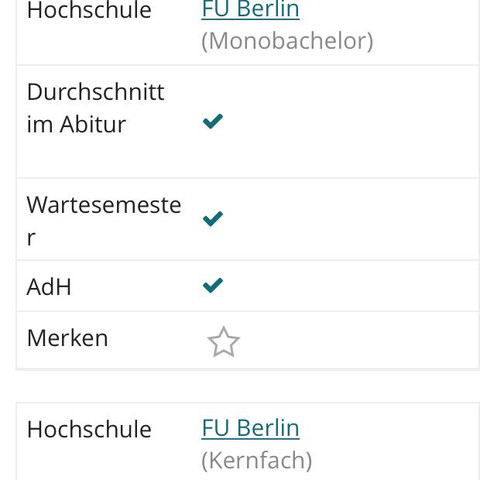Click the Durchschnitt im Abitur label
The height and width of the screenshot is (480, 480).
(x=95, y=108)
